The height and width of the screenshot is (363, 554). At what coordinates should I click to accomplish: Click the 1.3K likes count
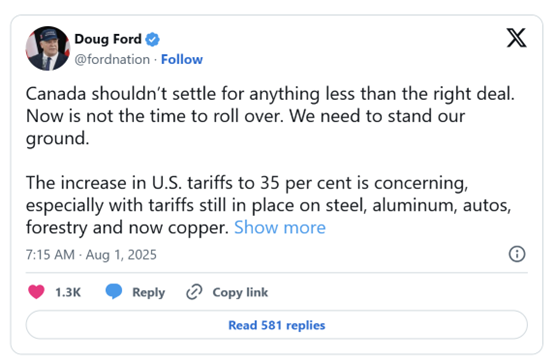[x=68, y=292]
